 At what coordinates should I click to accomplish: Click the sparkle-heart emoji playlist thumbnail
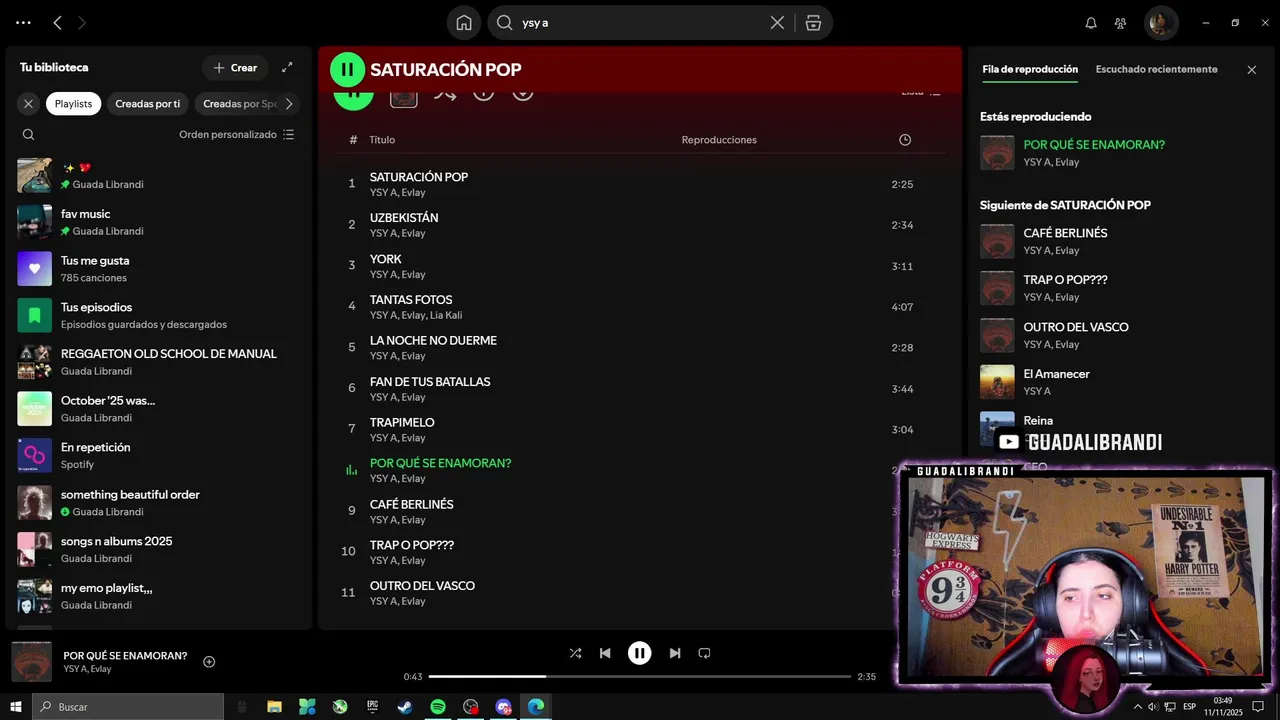tap(35, 175)
